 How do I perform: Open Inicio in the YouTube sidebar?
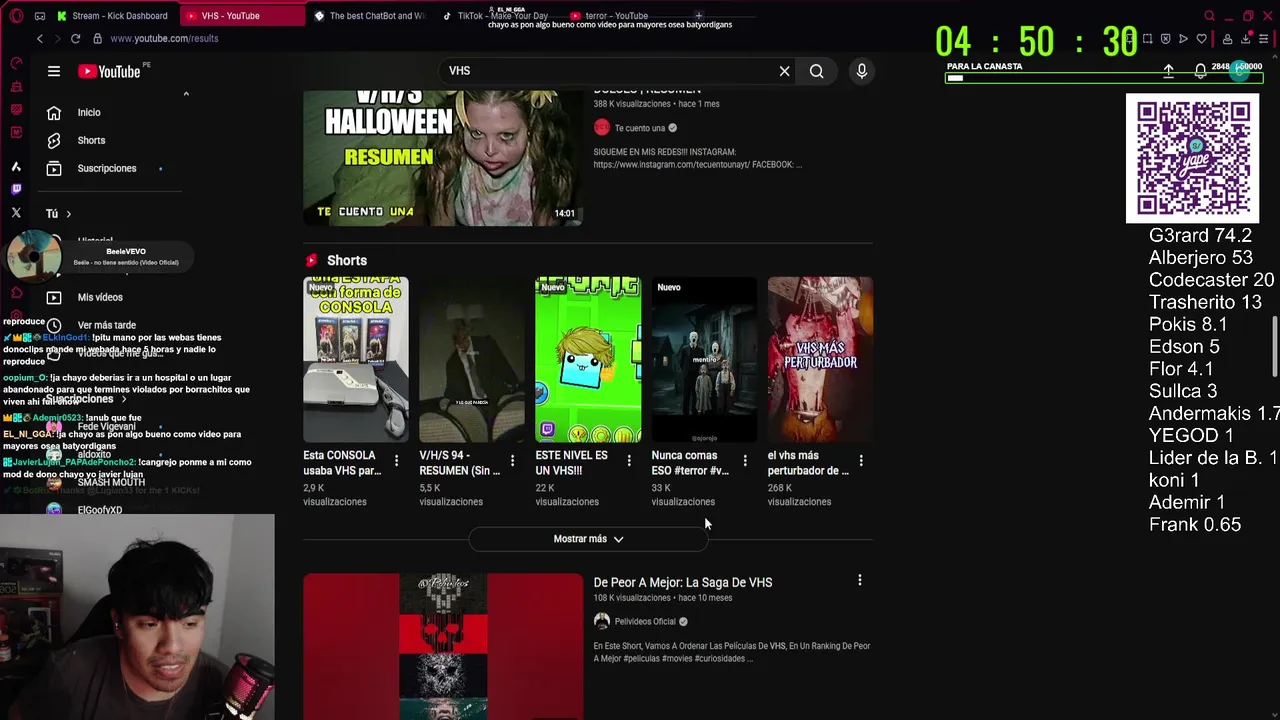point(90,112)
